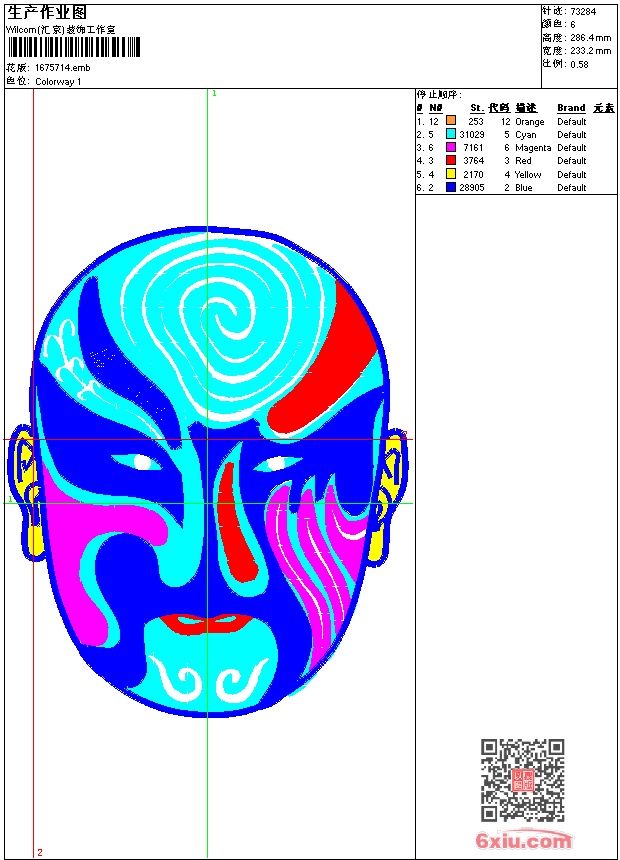Click stitch count 3764 in Red row

474,161
